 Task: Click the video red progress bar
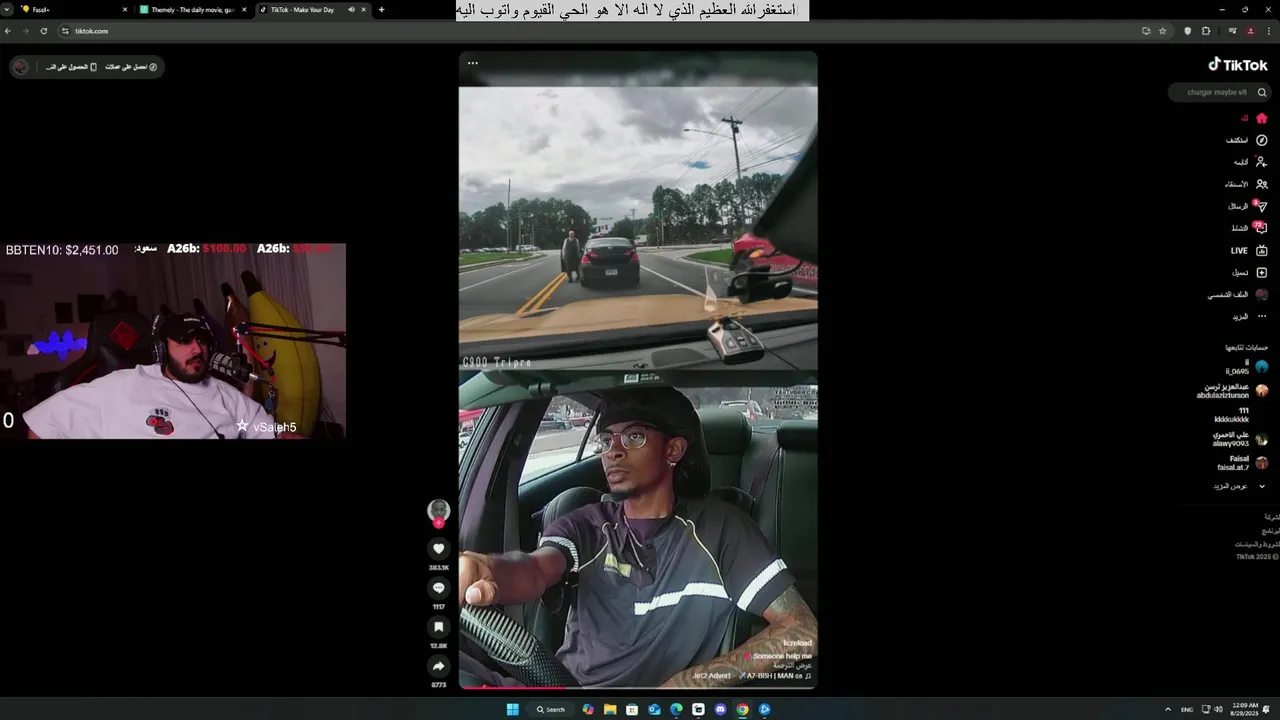point(512,687)
